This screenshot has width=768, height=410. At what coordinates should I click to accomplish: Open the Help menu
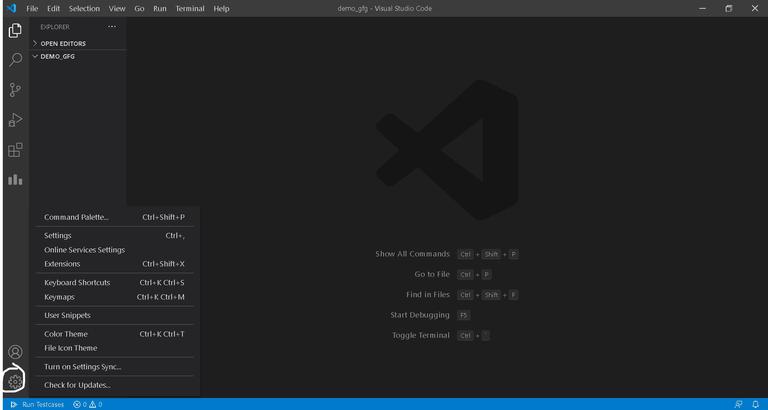coord(221,9)
